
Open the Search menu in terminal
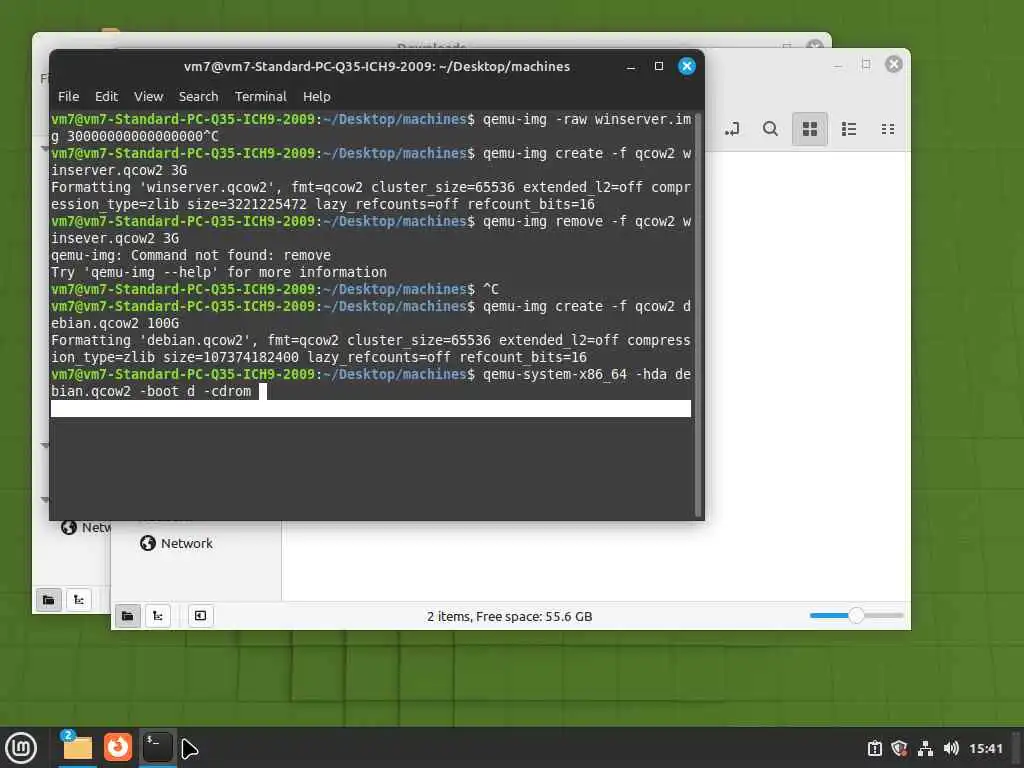coord(199,97)
